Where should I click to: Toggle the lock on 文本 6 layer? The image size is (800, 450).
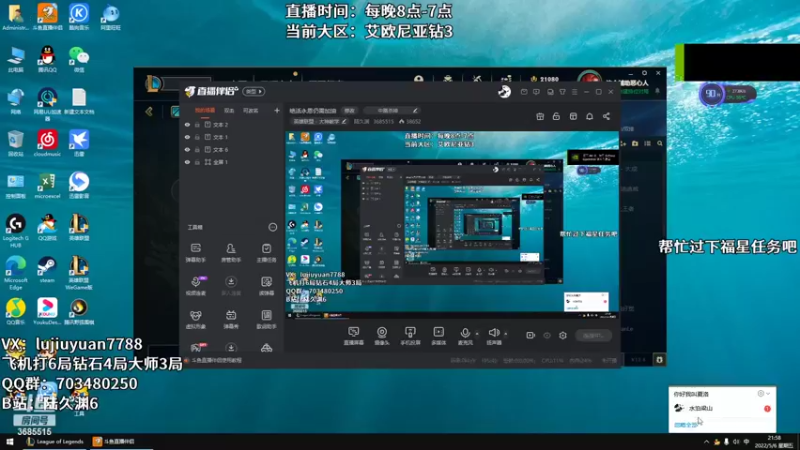[x=197, y=149]
